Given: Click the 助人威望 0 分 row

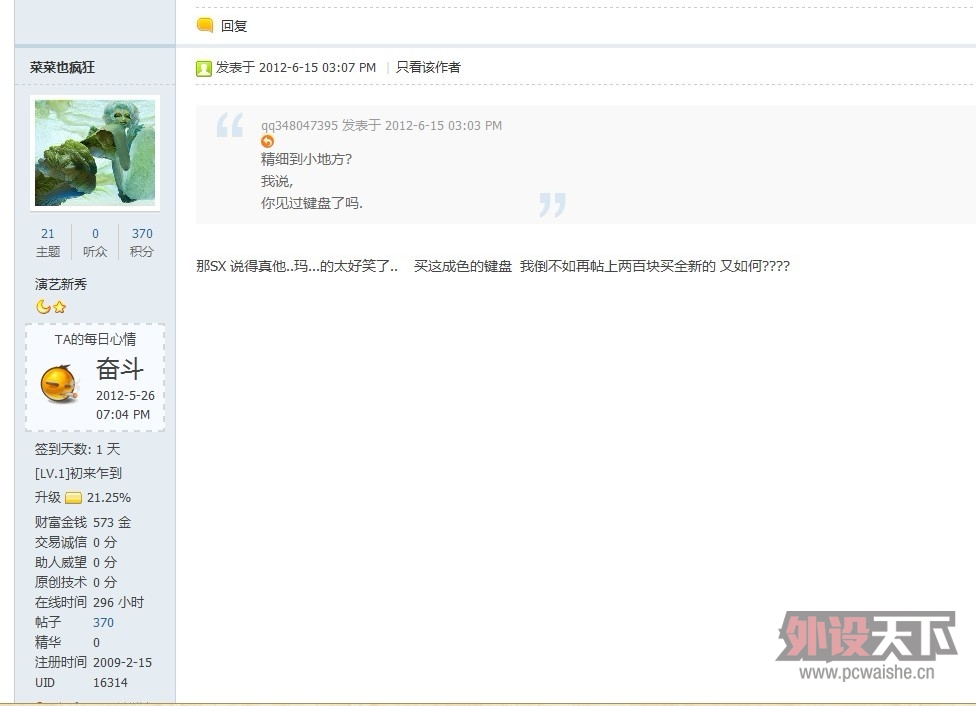Looking at the screenshot, I should [x=76, y=562].
